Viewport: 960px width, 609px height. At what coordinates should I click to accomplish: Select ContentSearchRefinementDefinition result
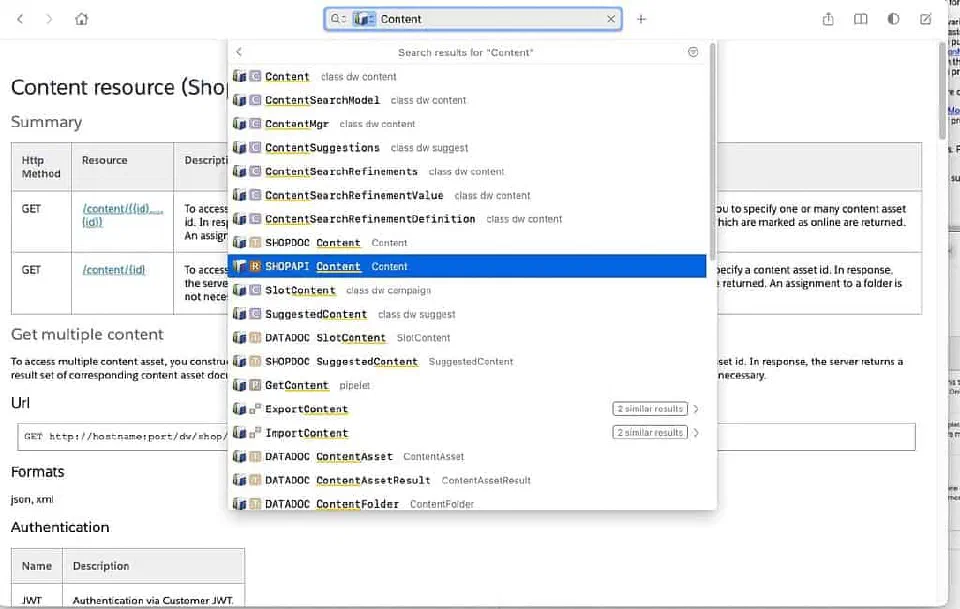coord(467,219)
